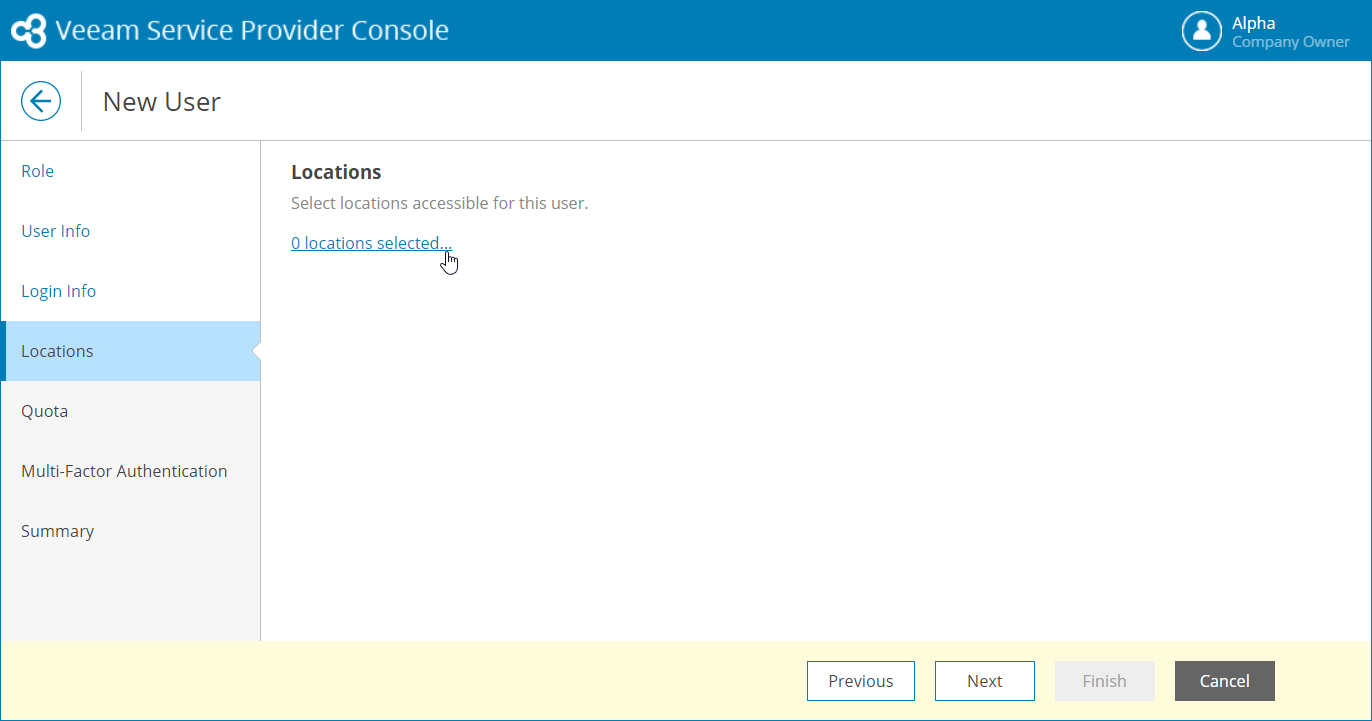The image size is (1372, 721).
Task: Cancel the New User wizard
Action: pos(1224,681)
